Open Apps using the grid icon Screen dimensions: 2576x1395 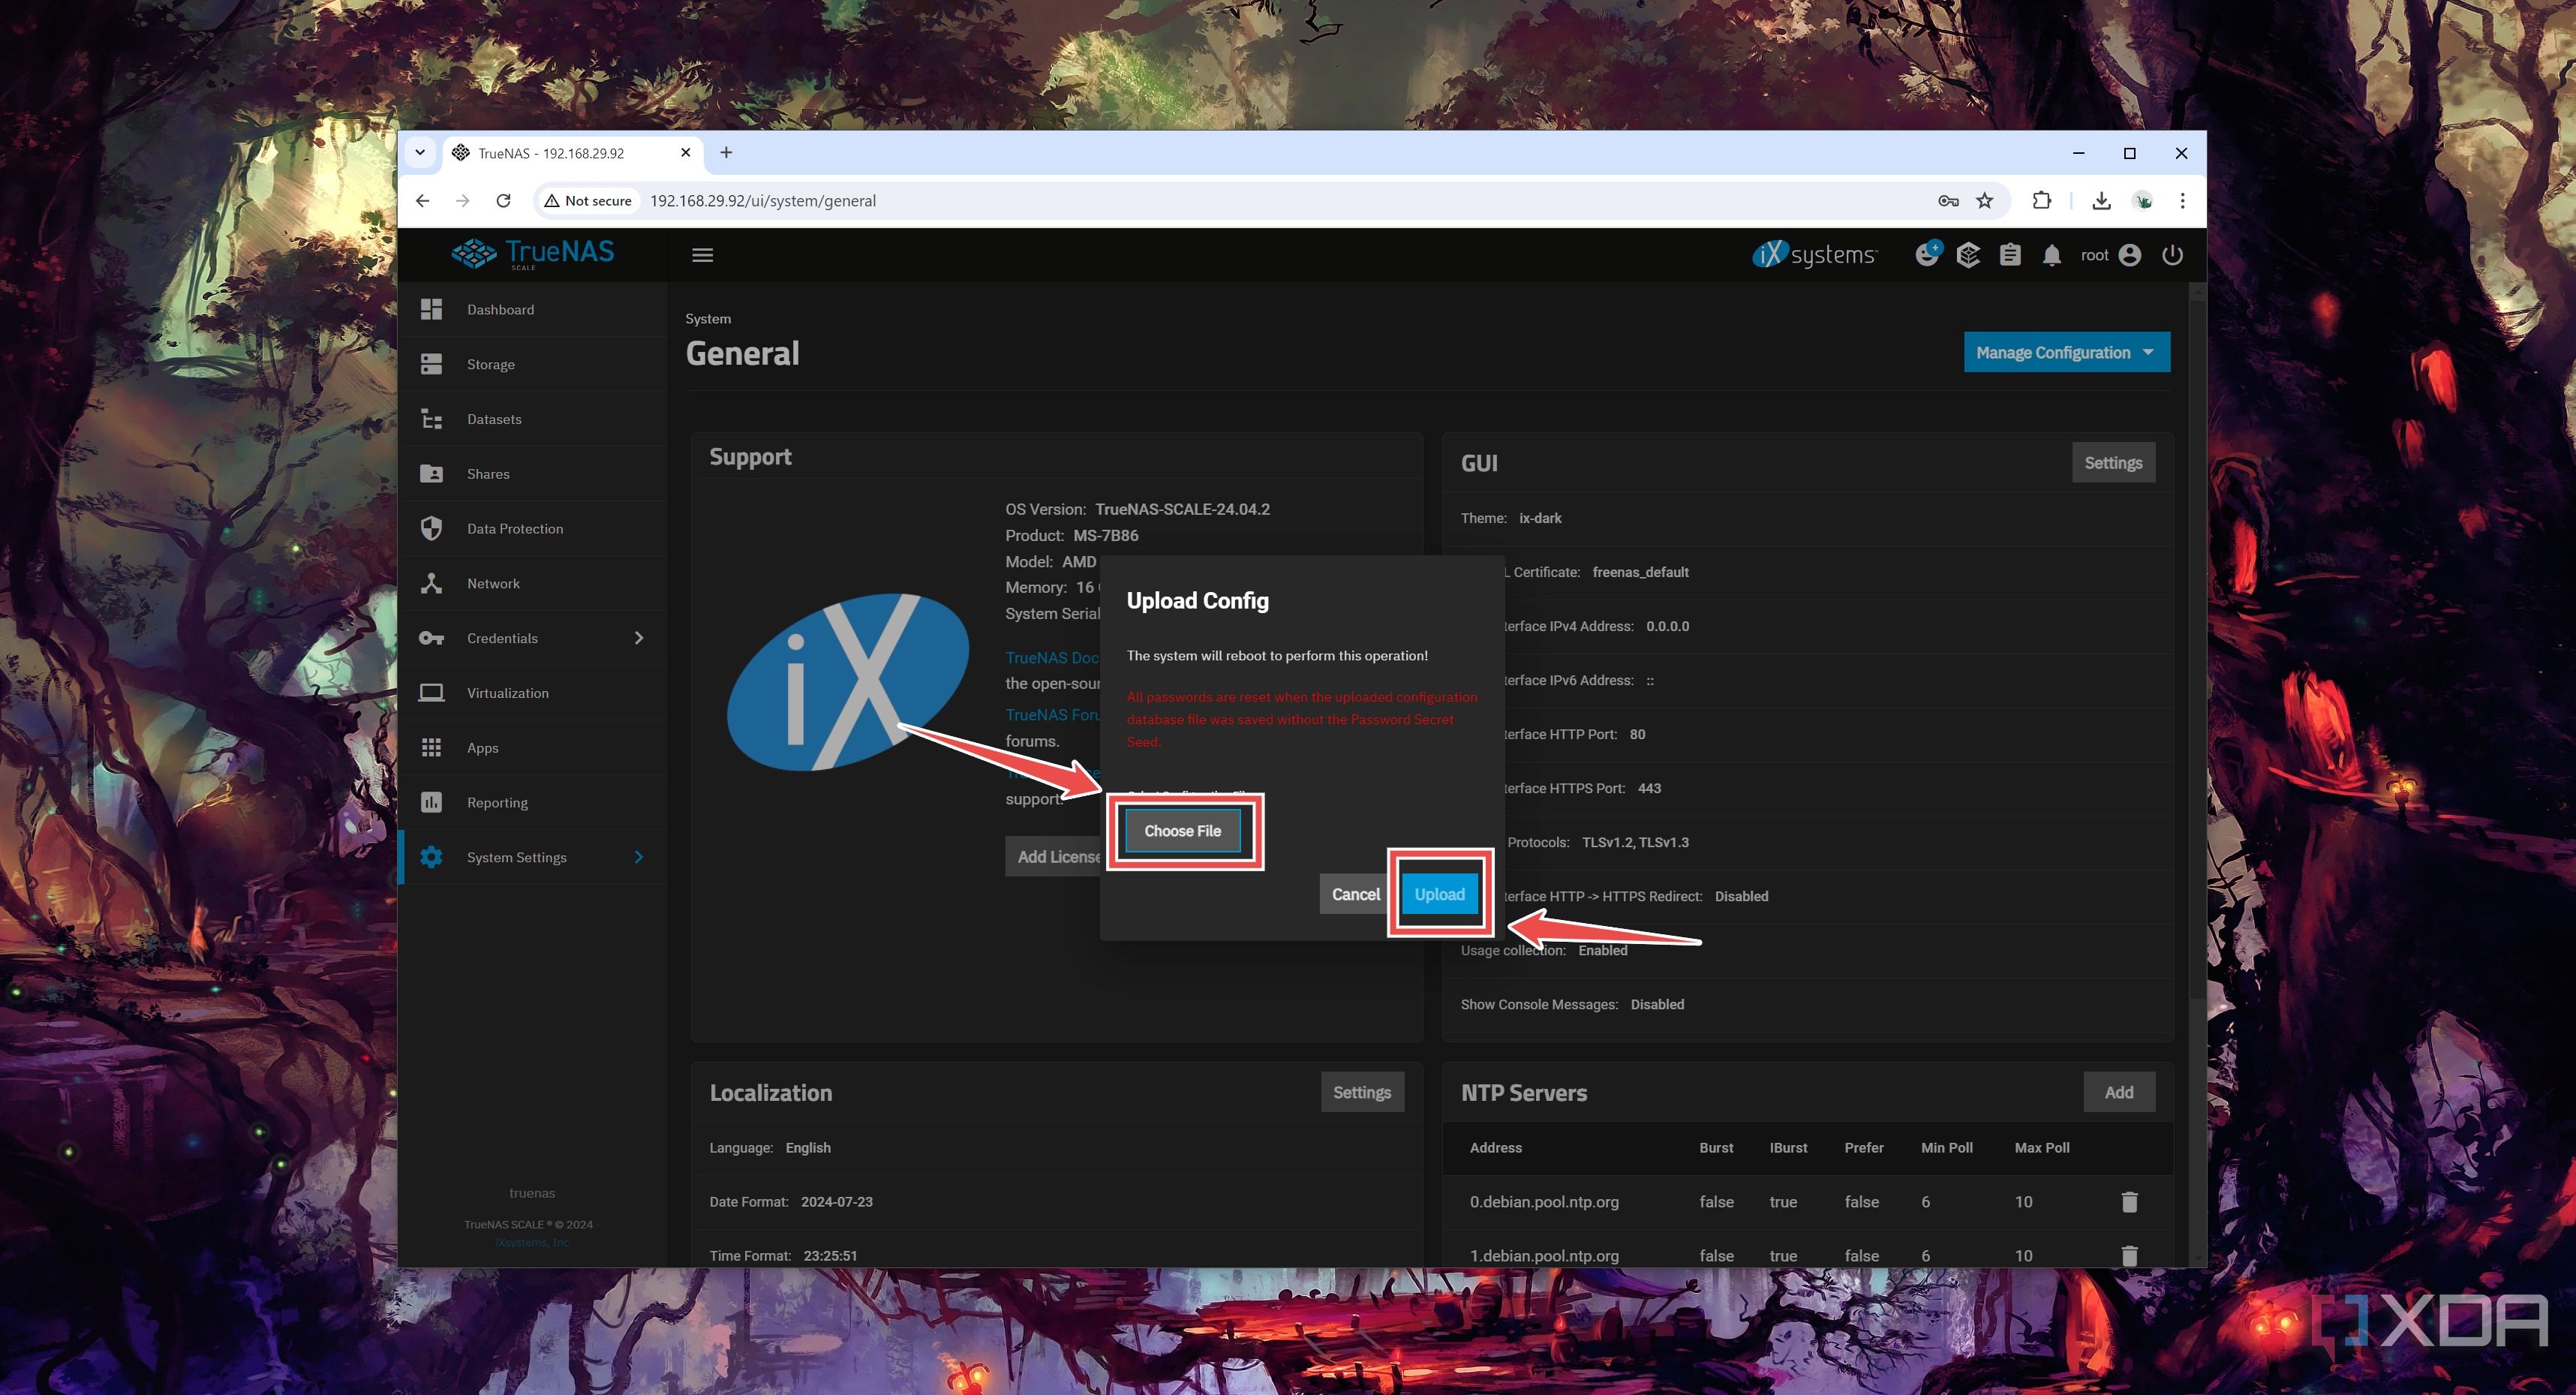[x=432, y=747]
